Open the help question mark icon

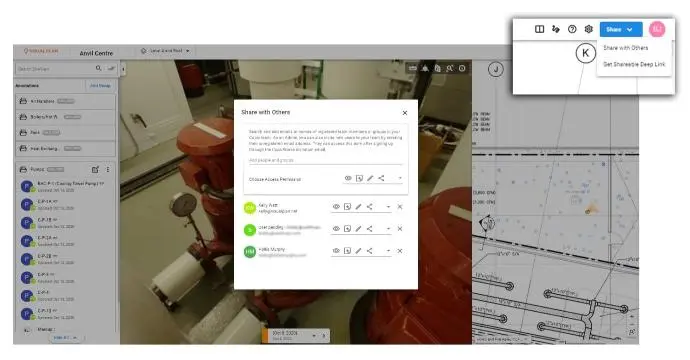[572, 29]
